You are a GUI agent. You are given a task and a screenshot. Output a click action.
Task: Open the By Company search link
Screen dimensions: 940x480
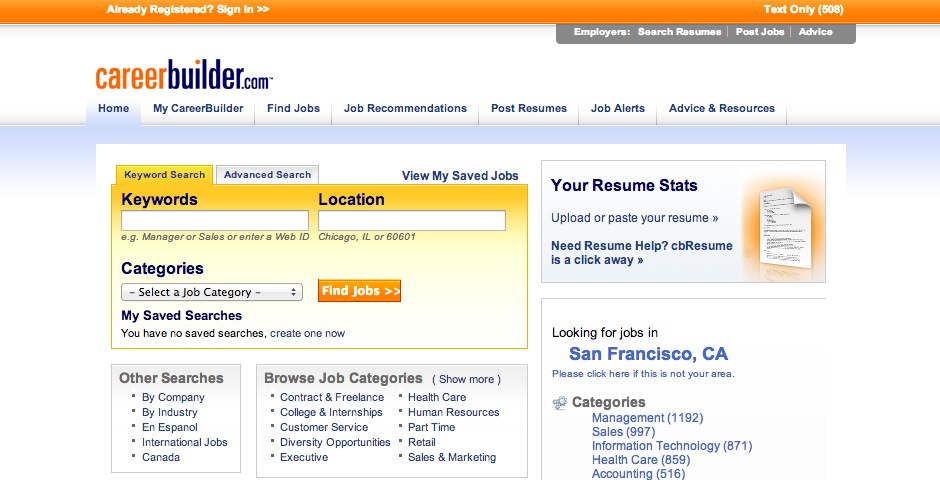point(173,397)
